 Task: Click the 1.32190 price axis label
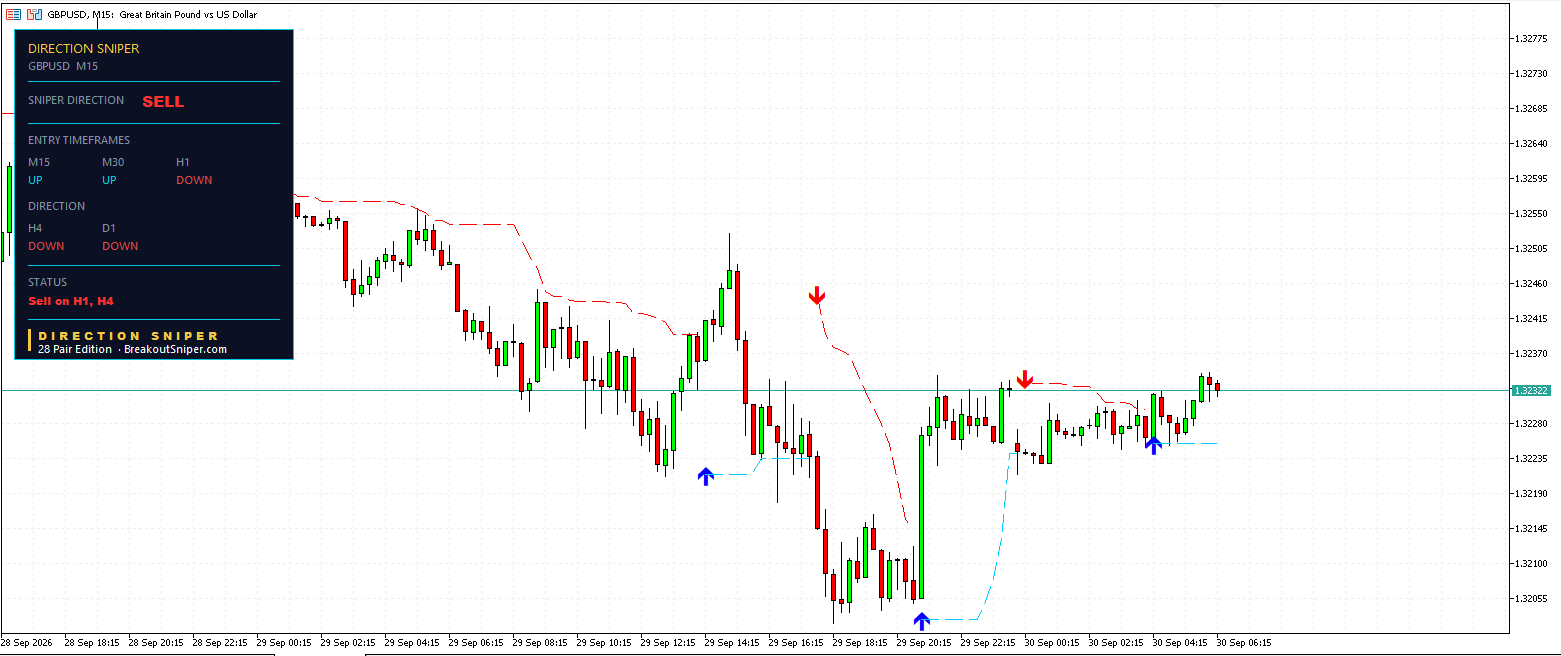coord(1533,493)
